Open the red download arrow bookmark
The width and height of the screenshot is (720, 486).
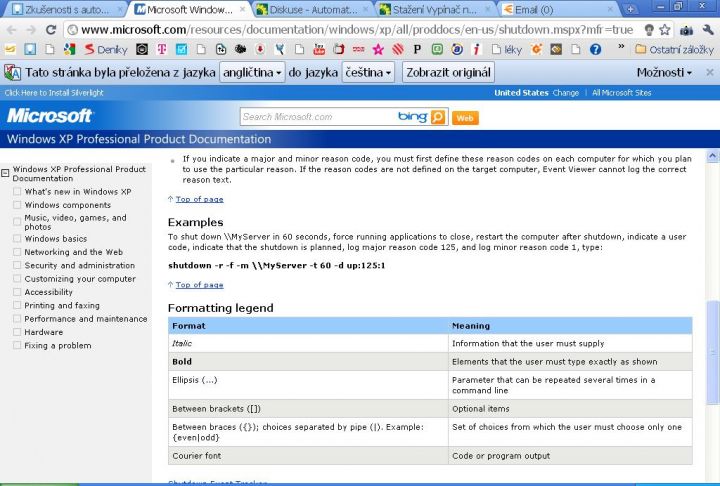260,49
